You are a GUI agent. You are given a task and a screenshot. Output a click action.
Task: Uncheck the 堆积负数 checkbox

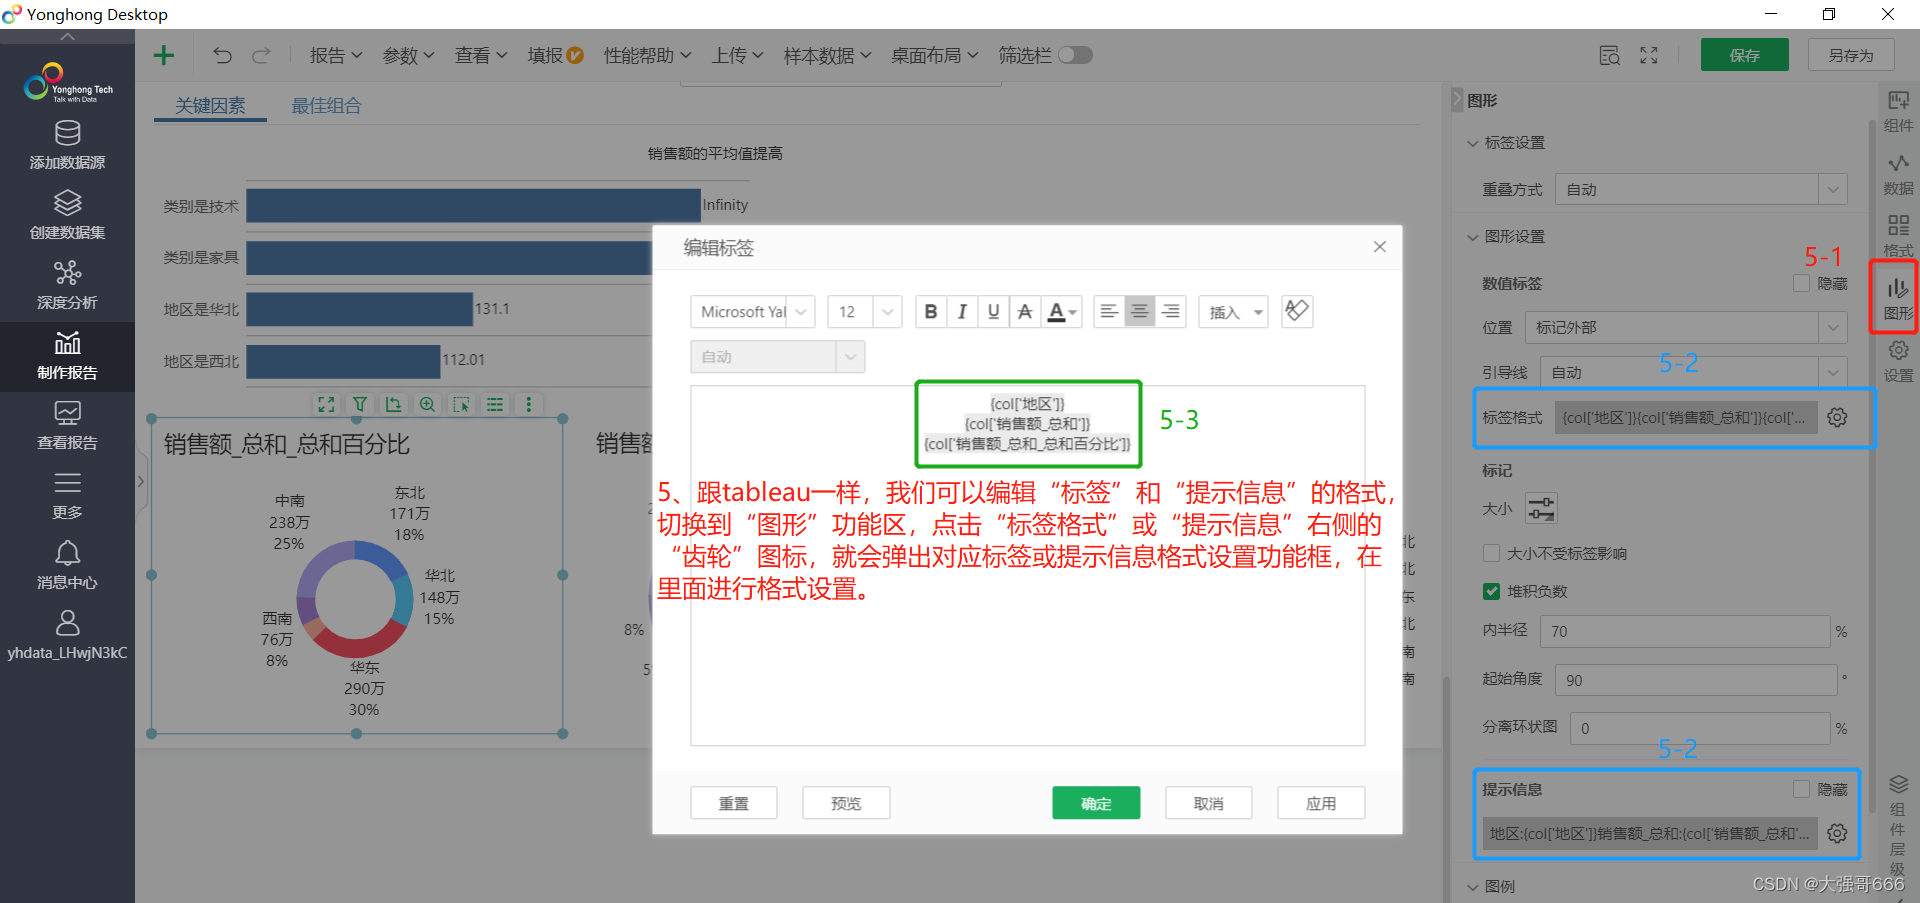pos(1491,591)
